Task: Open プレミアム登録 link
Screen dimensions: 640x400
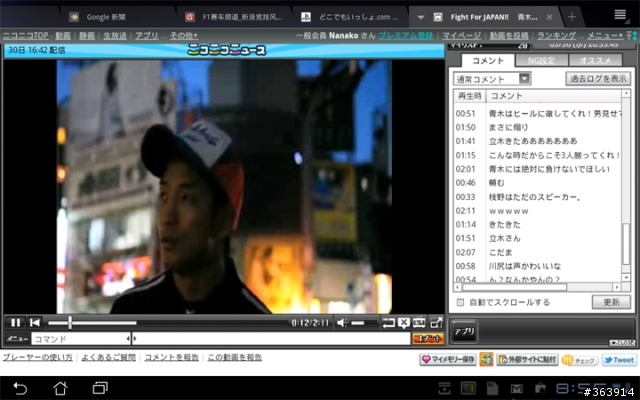Action: pyautogui.click(x=406, y=36)
